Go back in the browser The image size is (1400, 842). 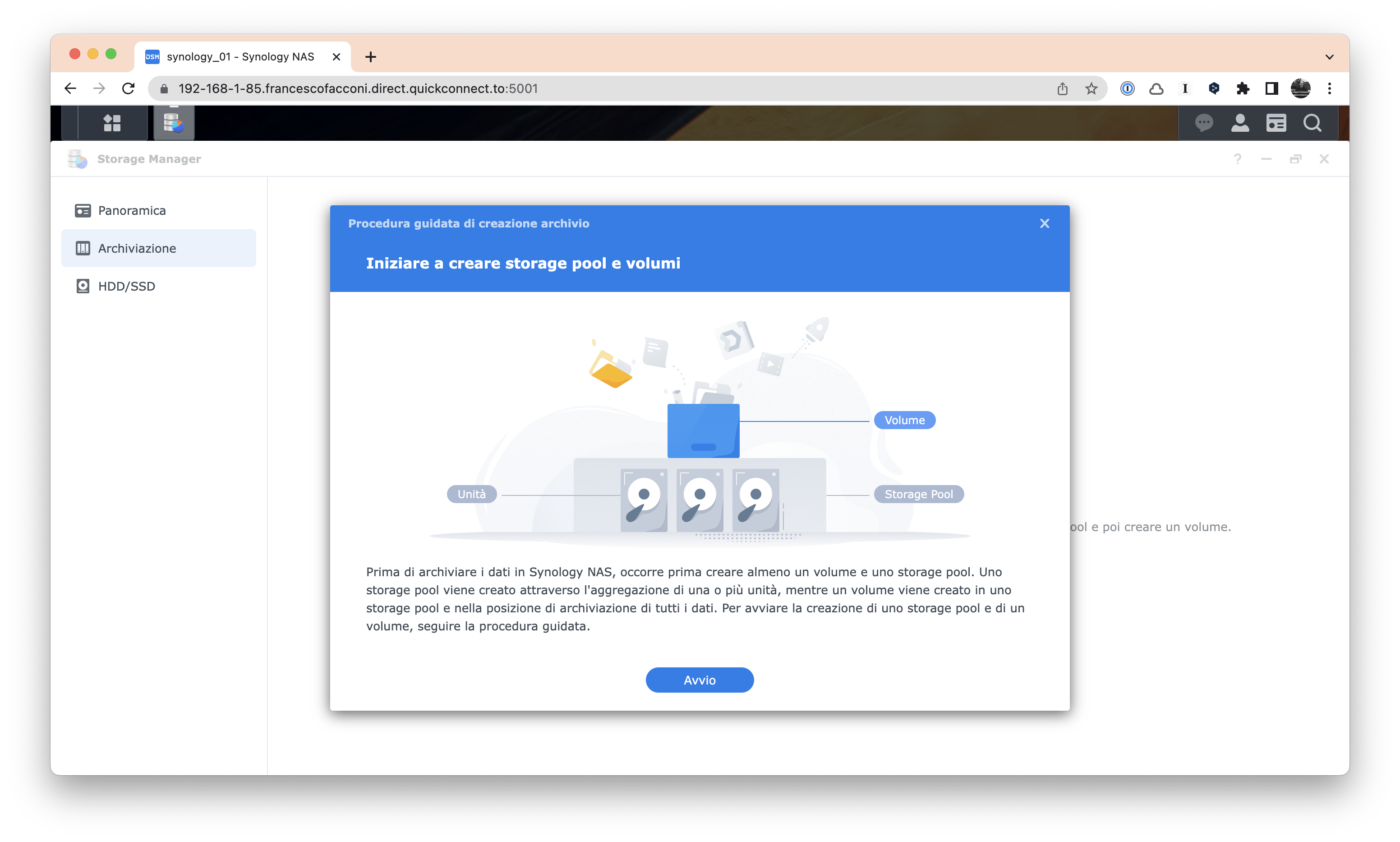70,88
